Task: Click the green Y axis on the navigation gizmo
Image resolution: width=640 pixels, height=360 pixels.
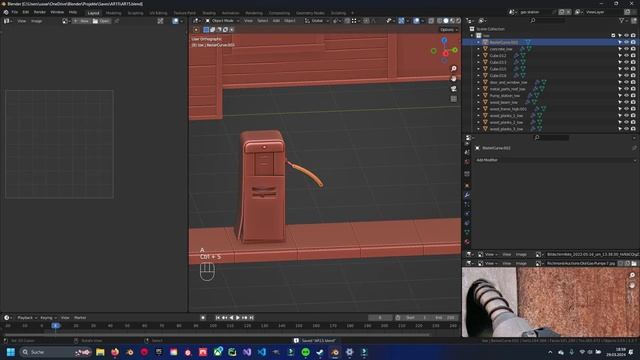Action: (x=455, y=50)
